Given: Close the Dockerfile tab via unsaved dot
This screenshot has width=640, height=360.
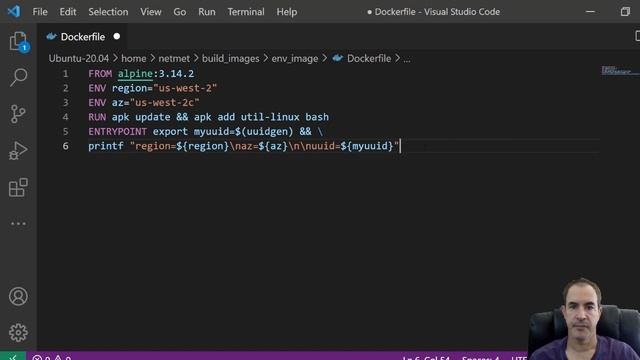Looking at the screenshot, I should 117,36.
